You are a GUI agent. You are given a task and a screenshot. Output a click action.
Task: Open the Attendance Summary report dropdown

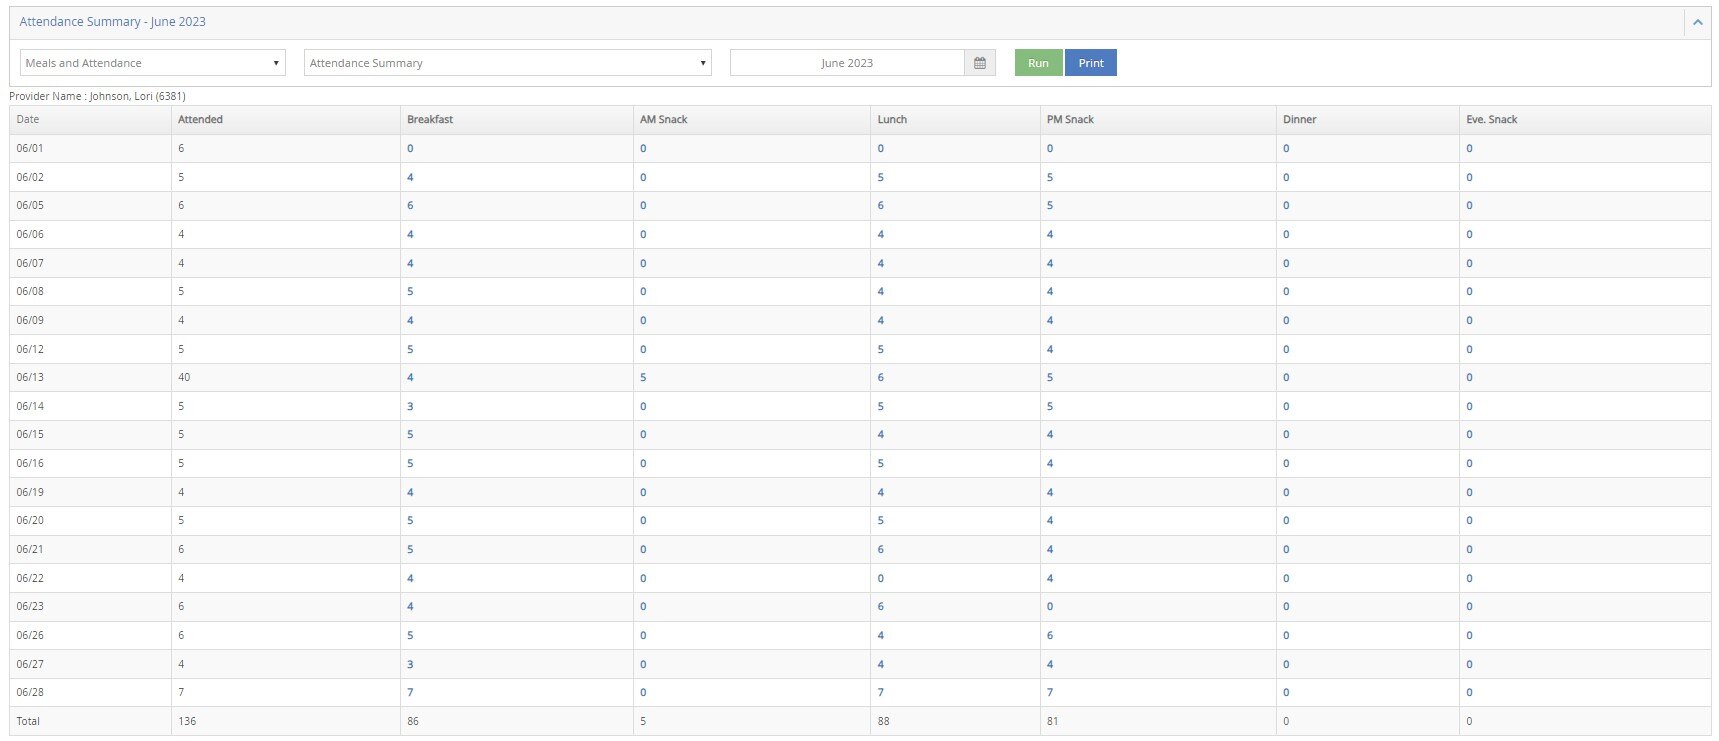(x=507, y=63)
